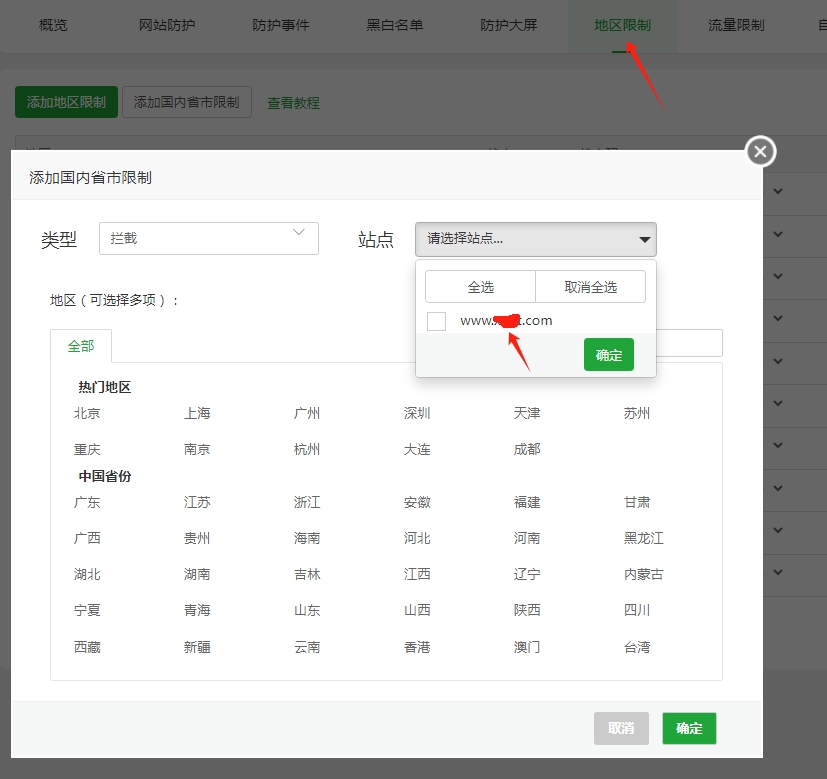
Task: Select 黑龙江 province
Action: pyautogui.click(x=643, y=538)
